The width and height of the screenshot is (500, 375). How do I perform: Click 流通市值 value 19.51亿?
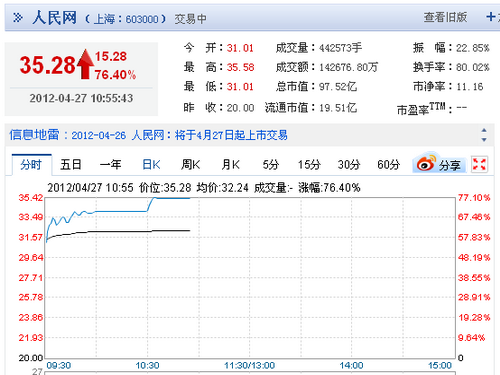[x=338, y=108]
